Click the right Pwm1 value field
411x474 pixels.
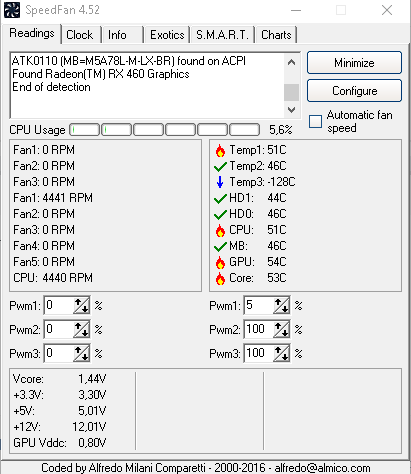(259, 305)
